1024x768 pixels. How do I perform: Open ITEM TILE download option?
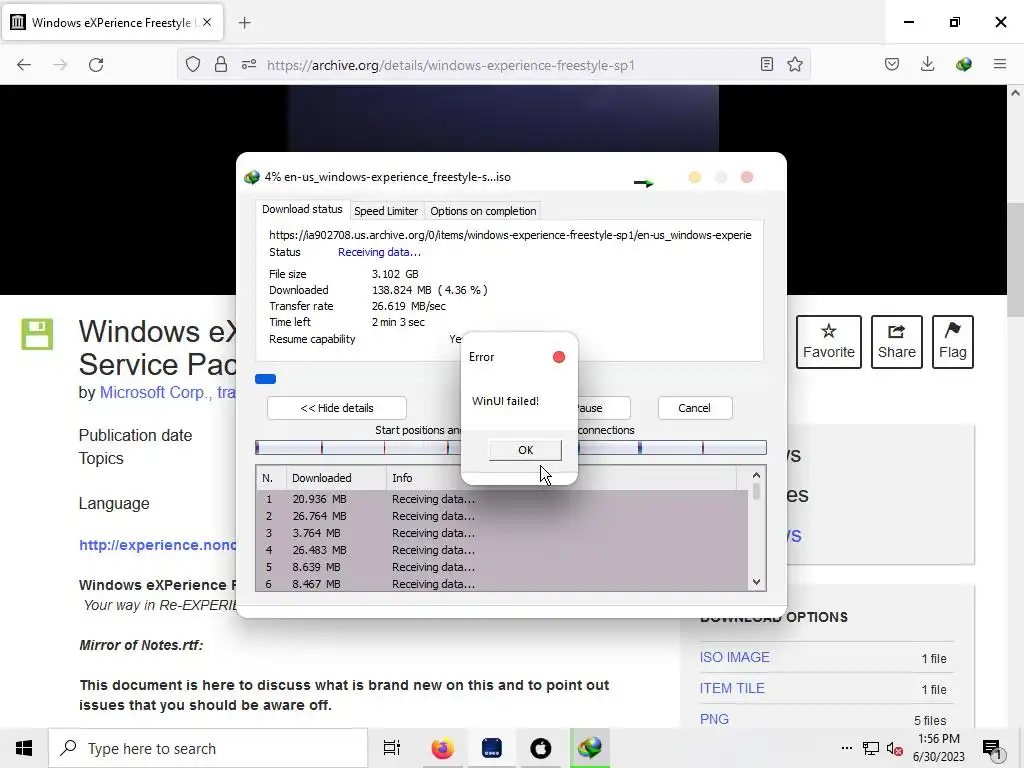tap(732, 688)
